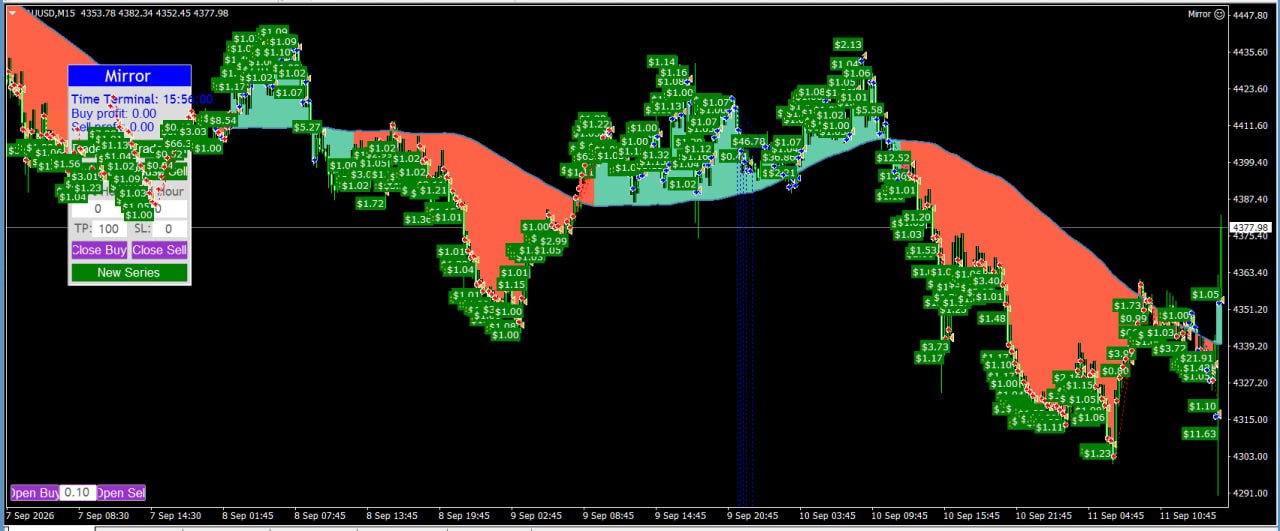Select the $46.78 profit label
The width and height of the screenshot is (1280, 531).
click(749, 141)
